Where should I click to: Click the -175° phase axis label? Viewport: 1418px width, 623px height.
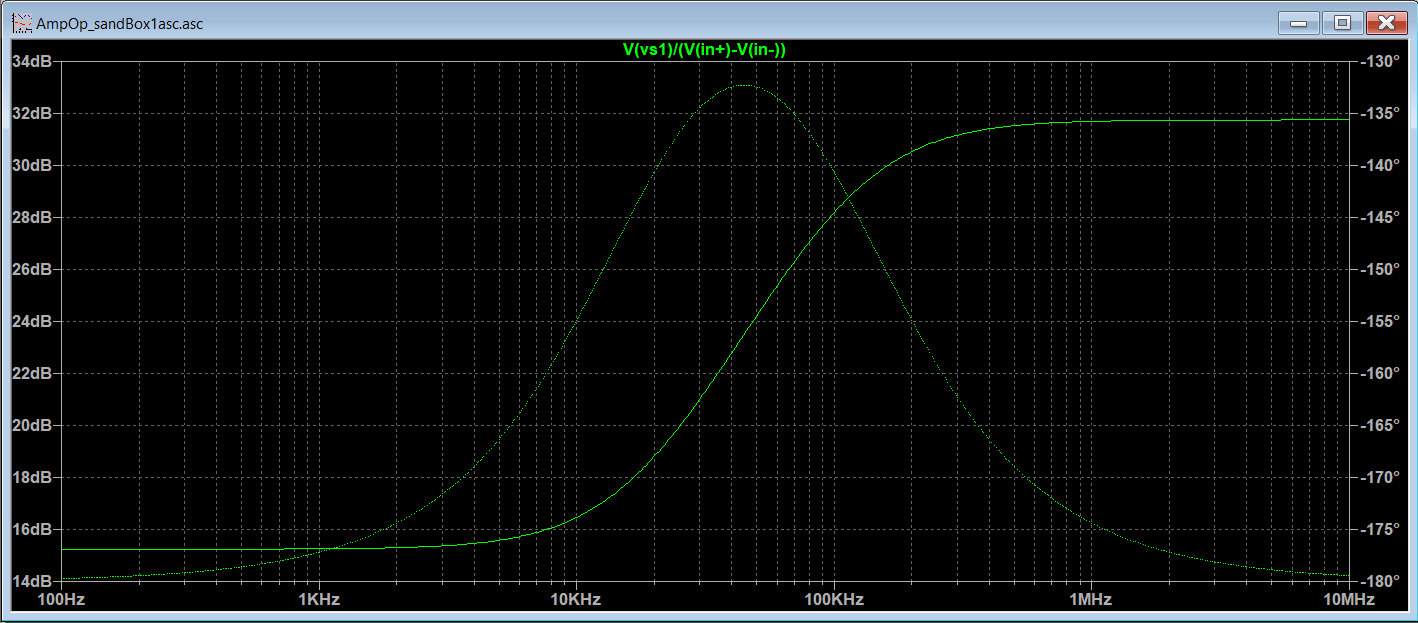[x=1380, y=530]
